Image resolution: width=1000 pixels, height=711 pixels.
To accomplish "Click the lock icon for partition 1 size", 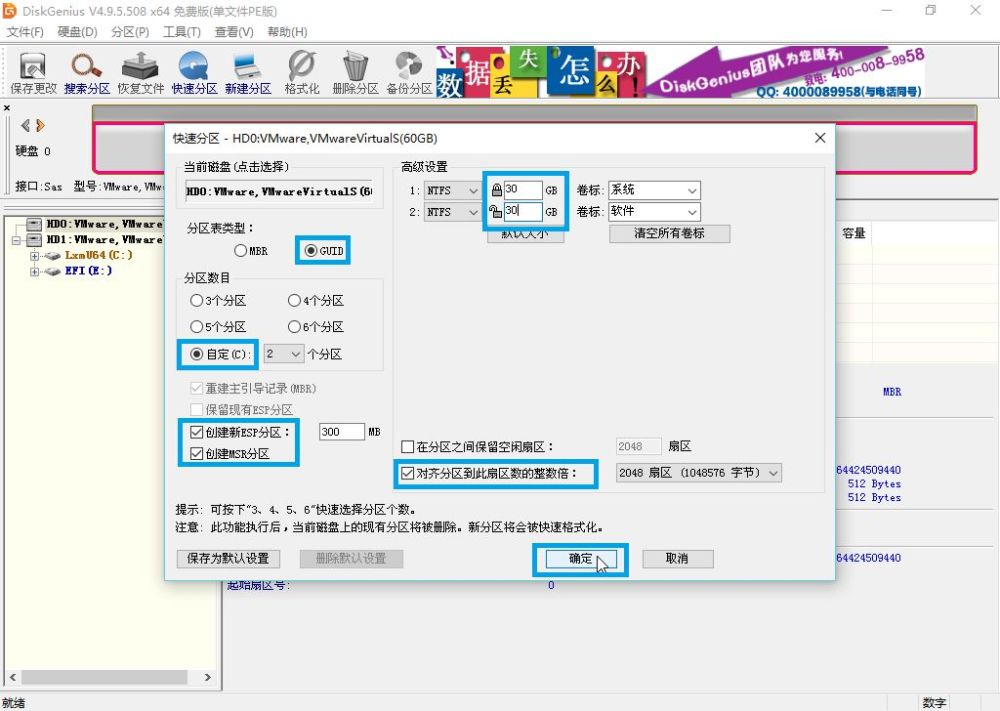I will point(496,189).
